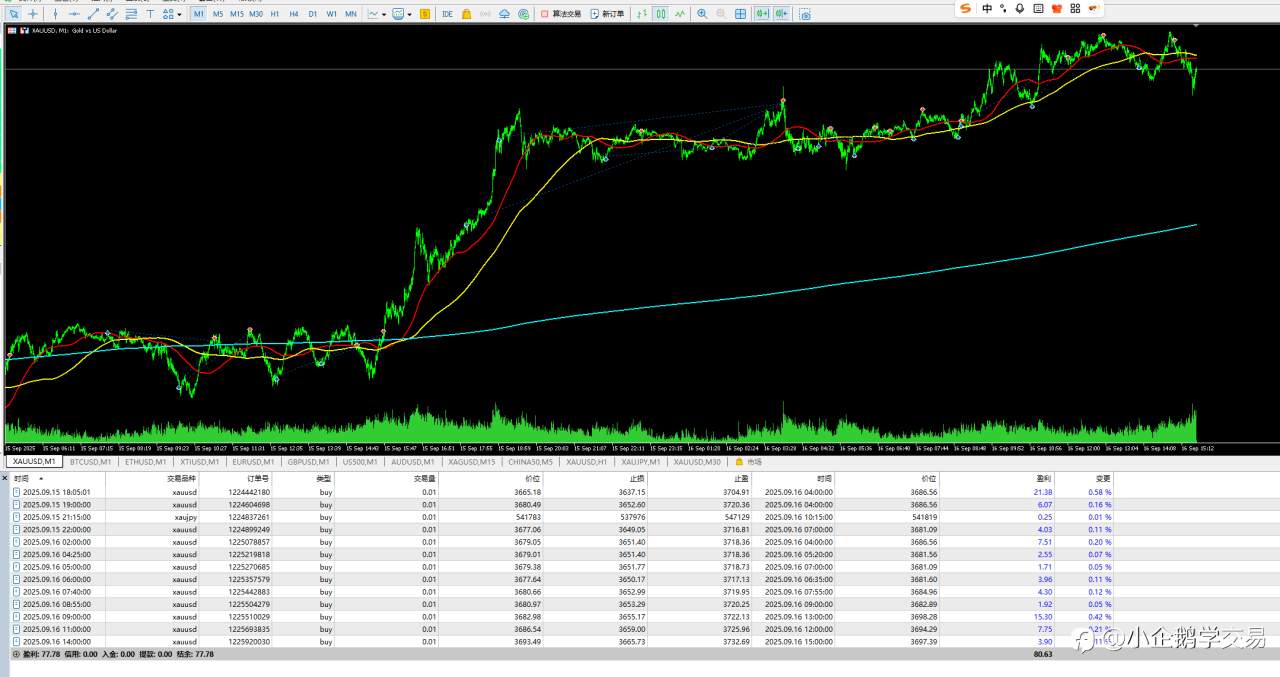Open the market shopping bag icon
The image size is (1280, 677).
pos(466,14)
